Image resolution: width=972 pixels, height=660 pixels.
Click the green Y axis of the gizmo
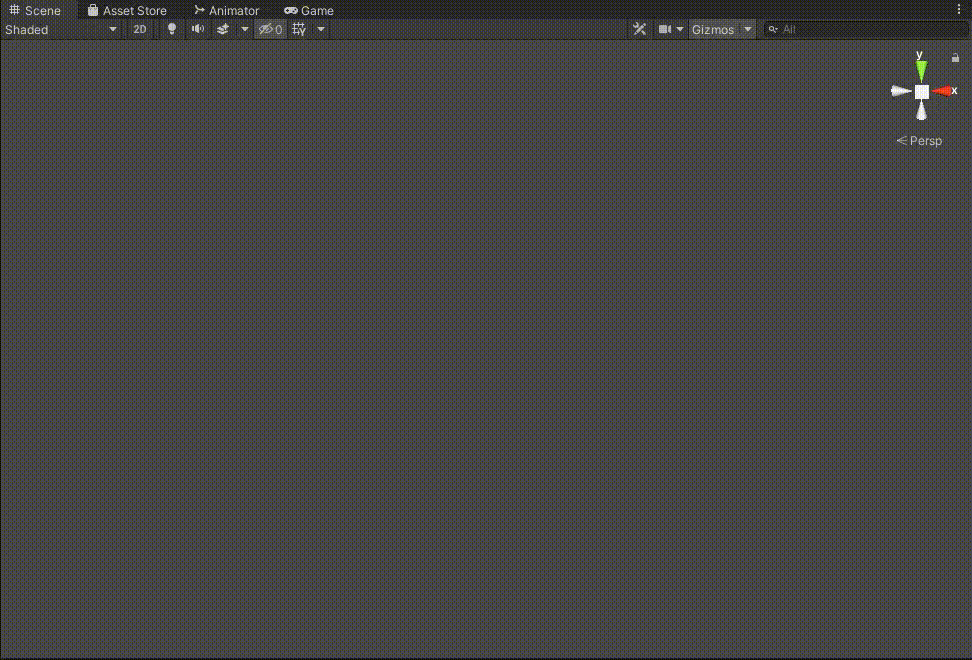coord(919,68)
